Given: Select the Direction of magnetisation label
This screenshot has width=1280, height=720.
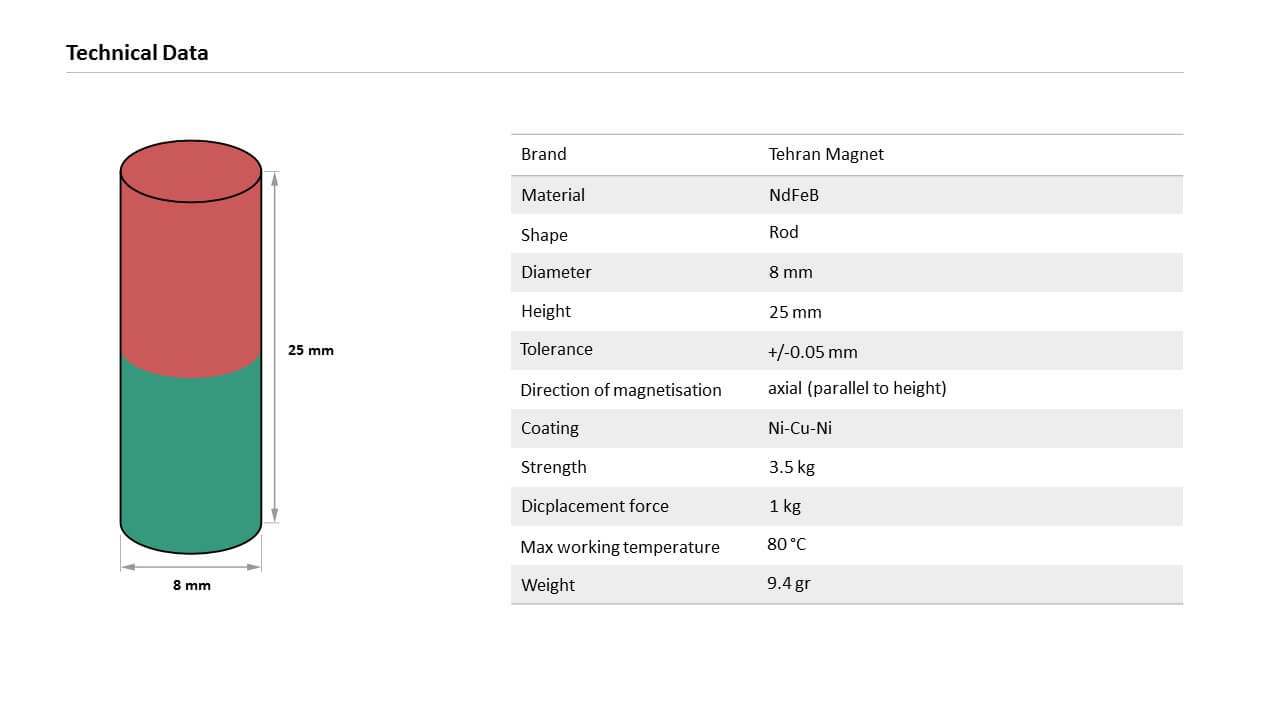Looking at the screenshot, I should click(x=620, y=390).
